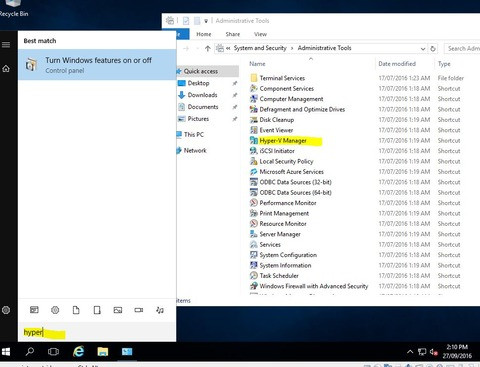This screenshot has height=367, width=480.
Task: Filter search results by Photos icon
Action: [x=118, y=310]
